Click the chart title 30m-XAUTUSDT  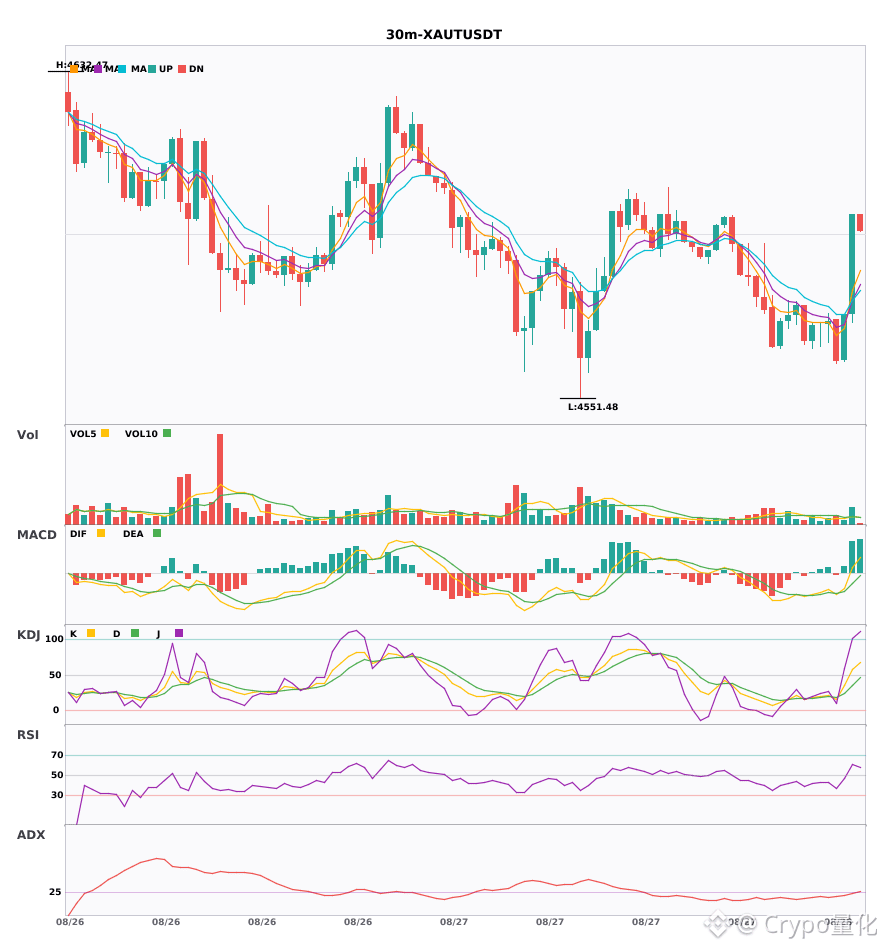(444, 35)
